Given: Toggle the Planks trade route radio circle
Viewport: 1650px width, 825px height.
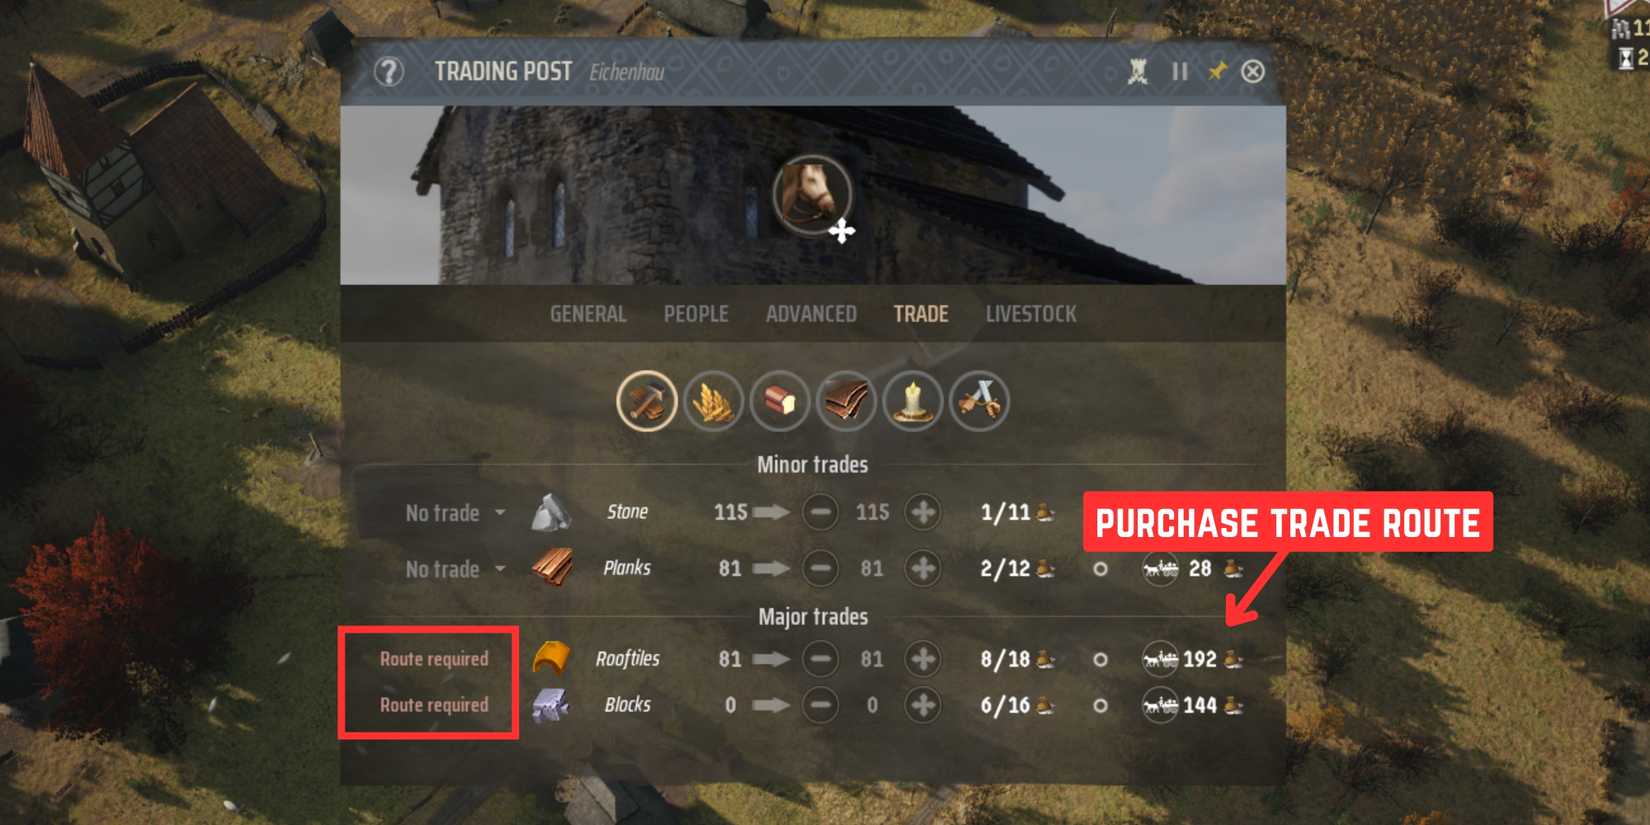Looking at the screenshot, I should 1100,569.
